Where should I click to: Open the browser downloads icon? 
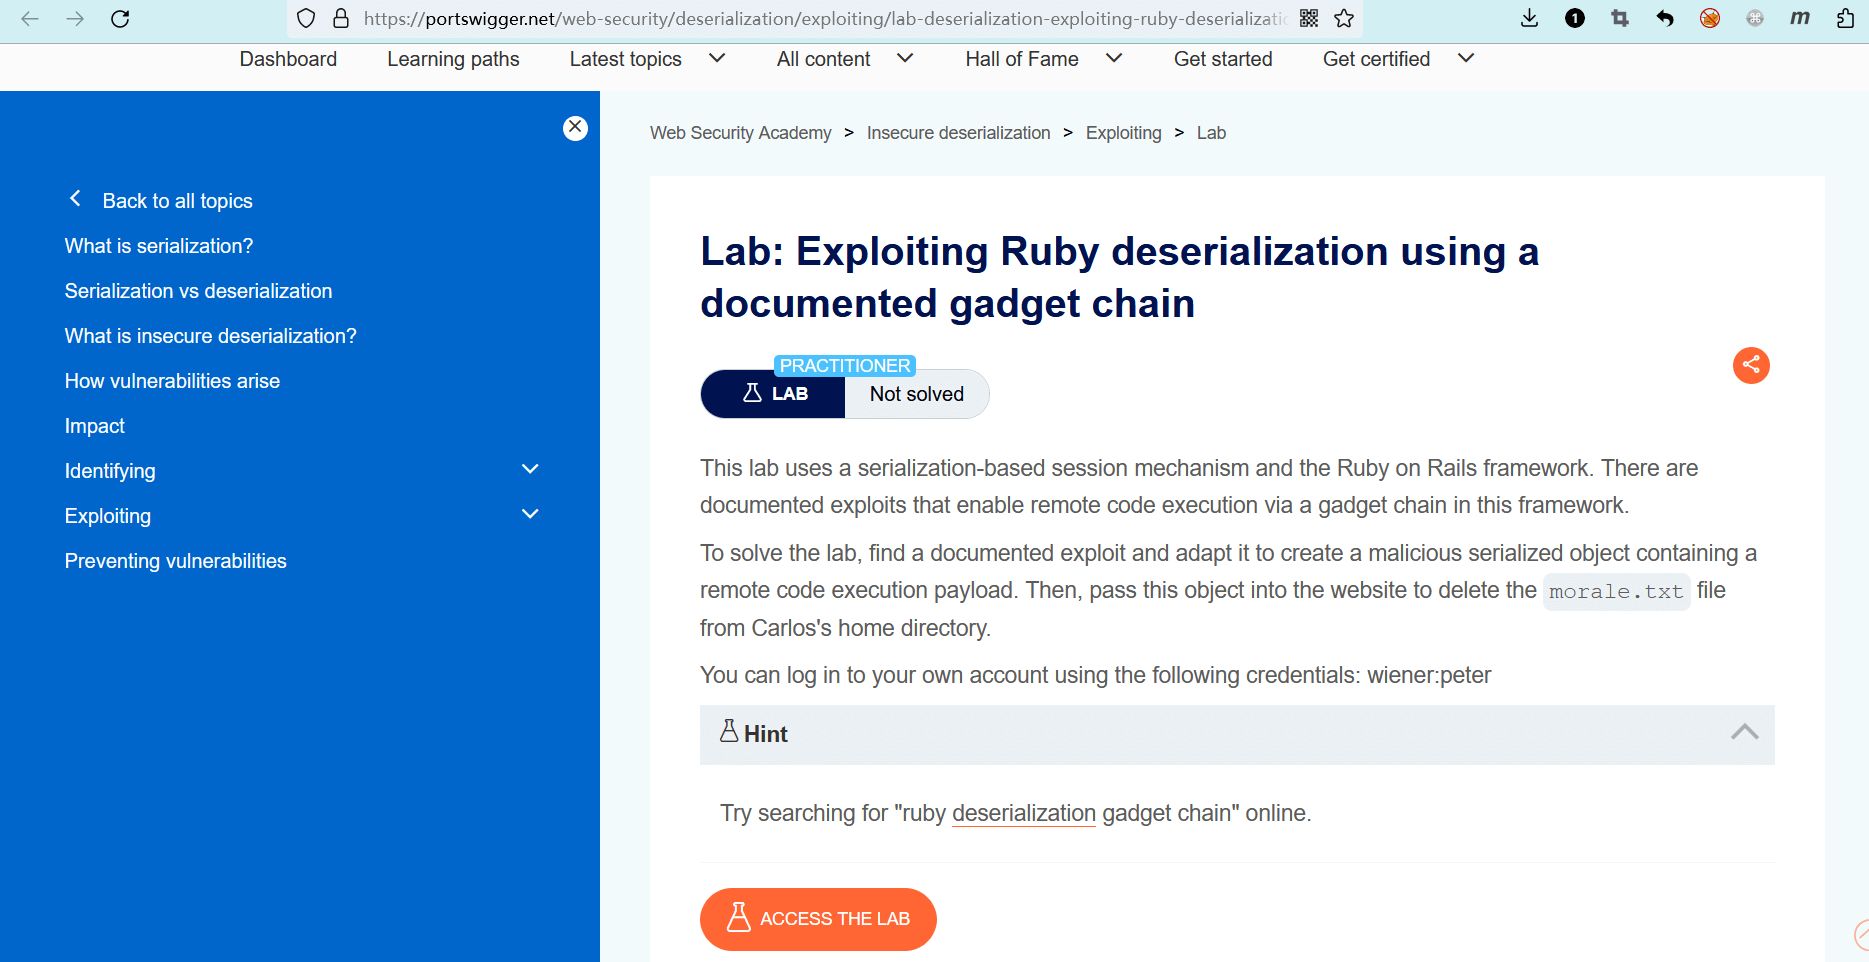click(x=1529, y=19)
